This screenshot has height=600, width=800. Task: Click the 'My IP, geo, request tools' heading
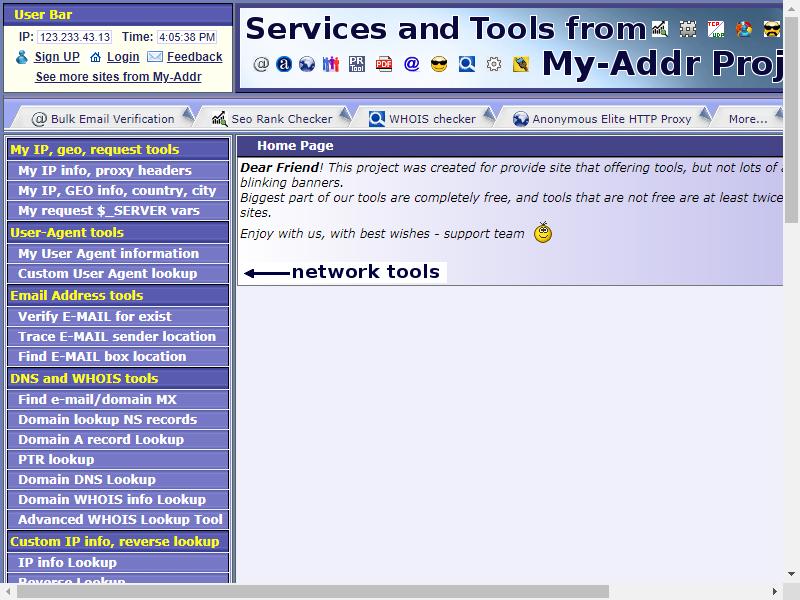118,149
